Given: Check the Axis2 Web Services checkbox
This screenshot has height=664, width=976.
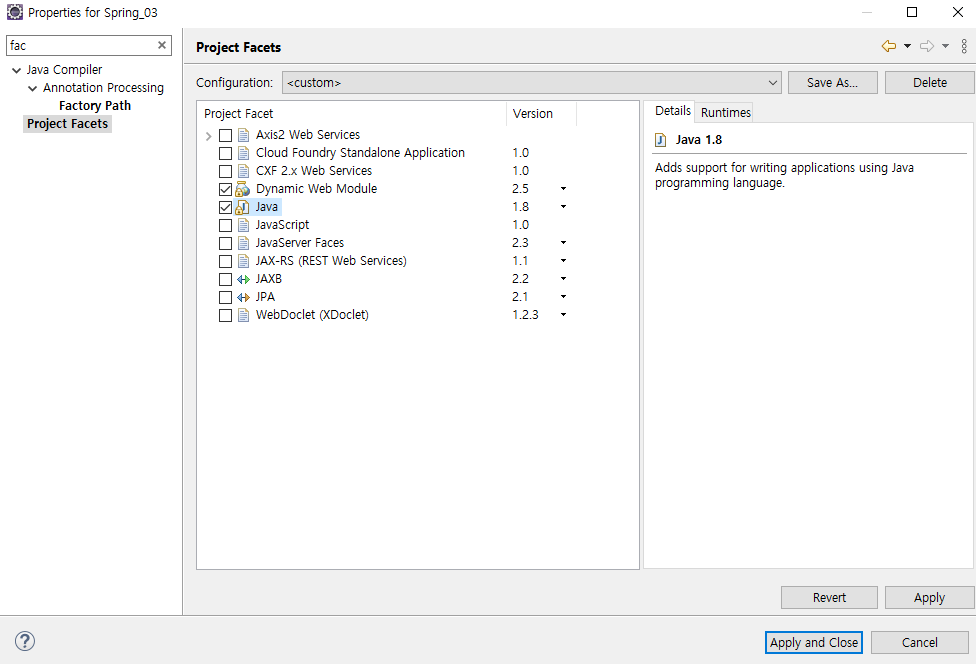Looking at the screenshot, I should tap(225, 135).
